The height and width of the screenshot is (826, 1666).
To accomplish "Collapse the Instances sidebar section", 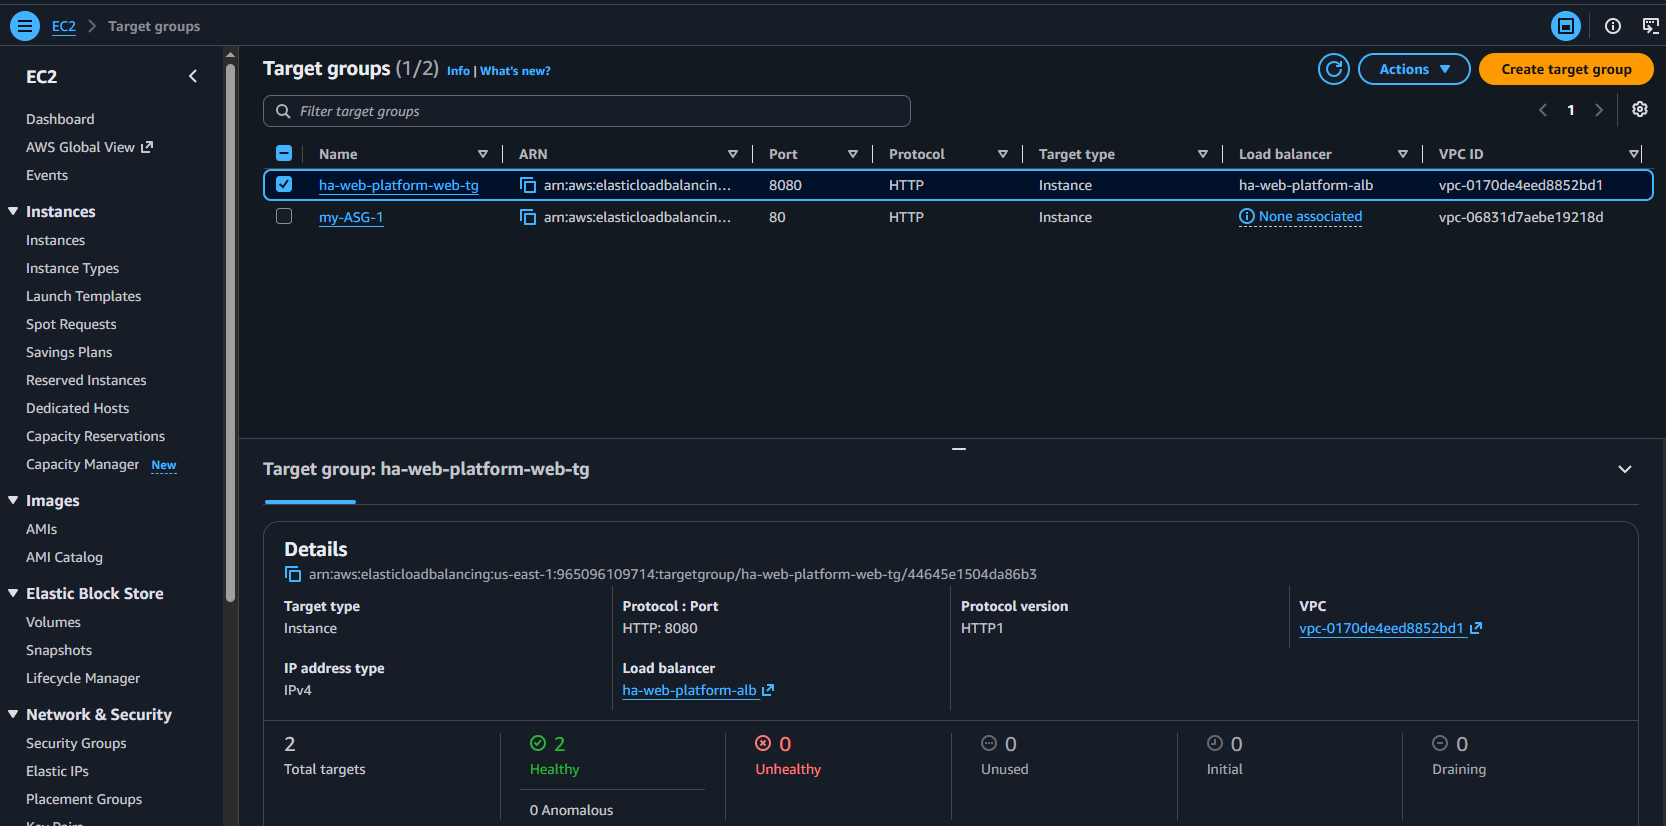I will (x=13, y=211).
